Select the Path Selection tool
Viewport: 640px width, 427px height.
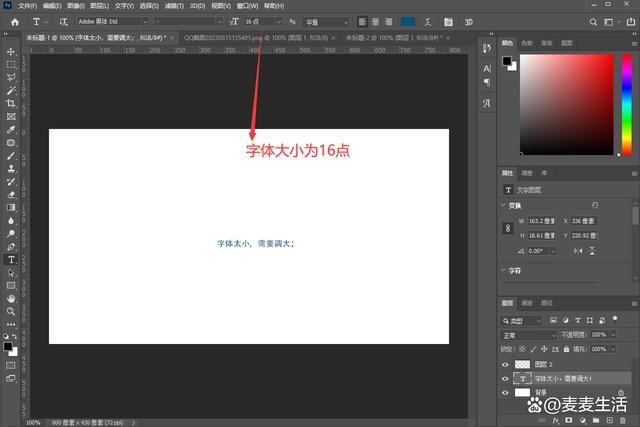click(11, 273)
